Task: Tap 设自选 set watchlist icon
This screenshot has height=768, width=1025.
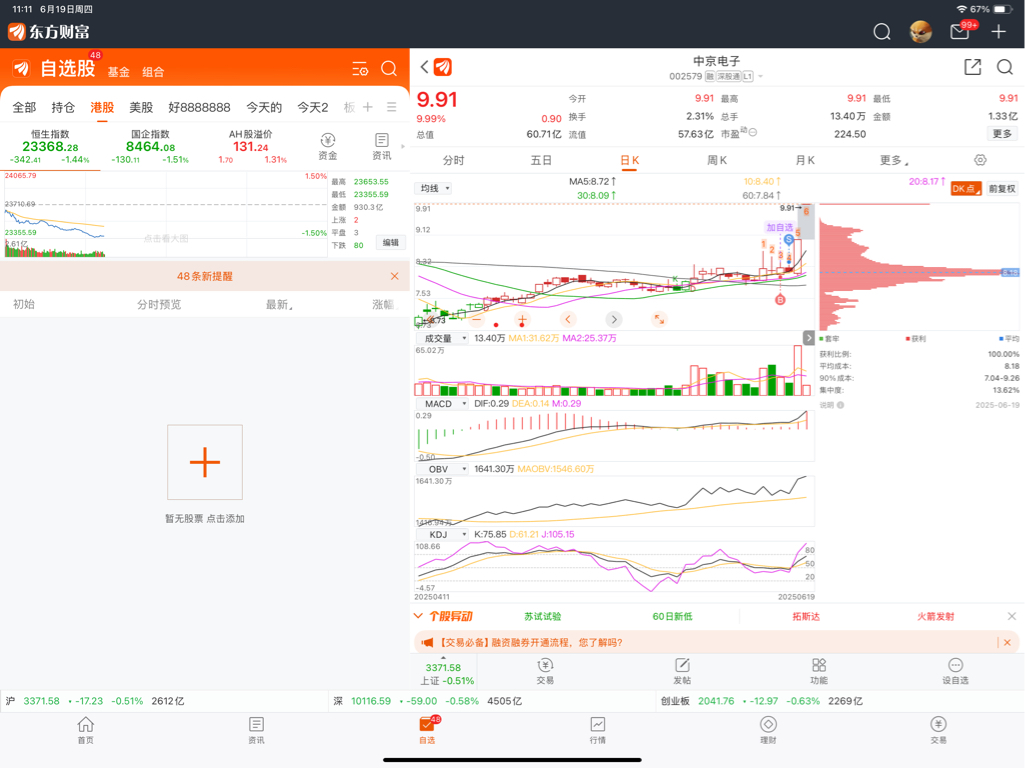Action: (955, 671)
